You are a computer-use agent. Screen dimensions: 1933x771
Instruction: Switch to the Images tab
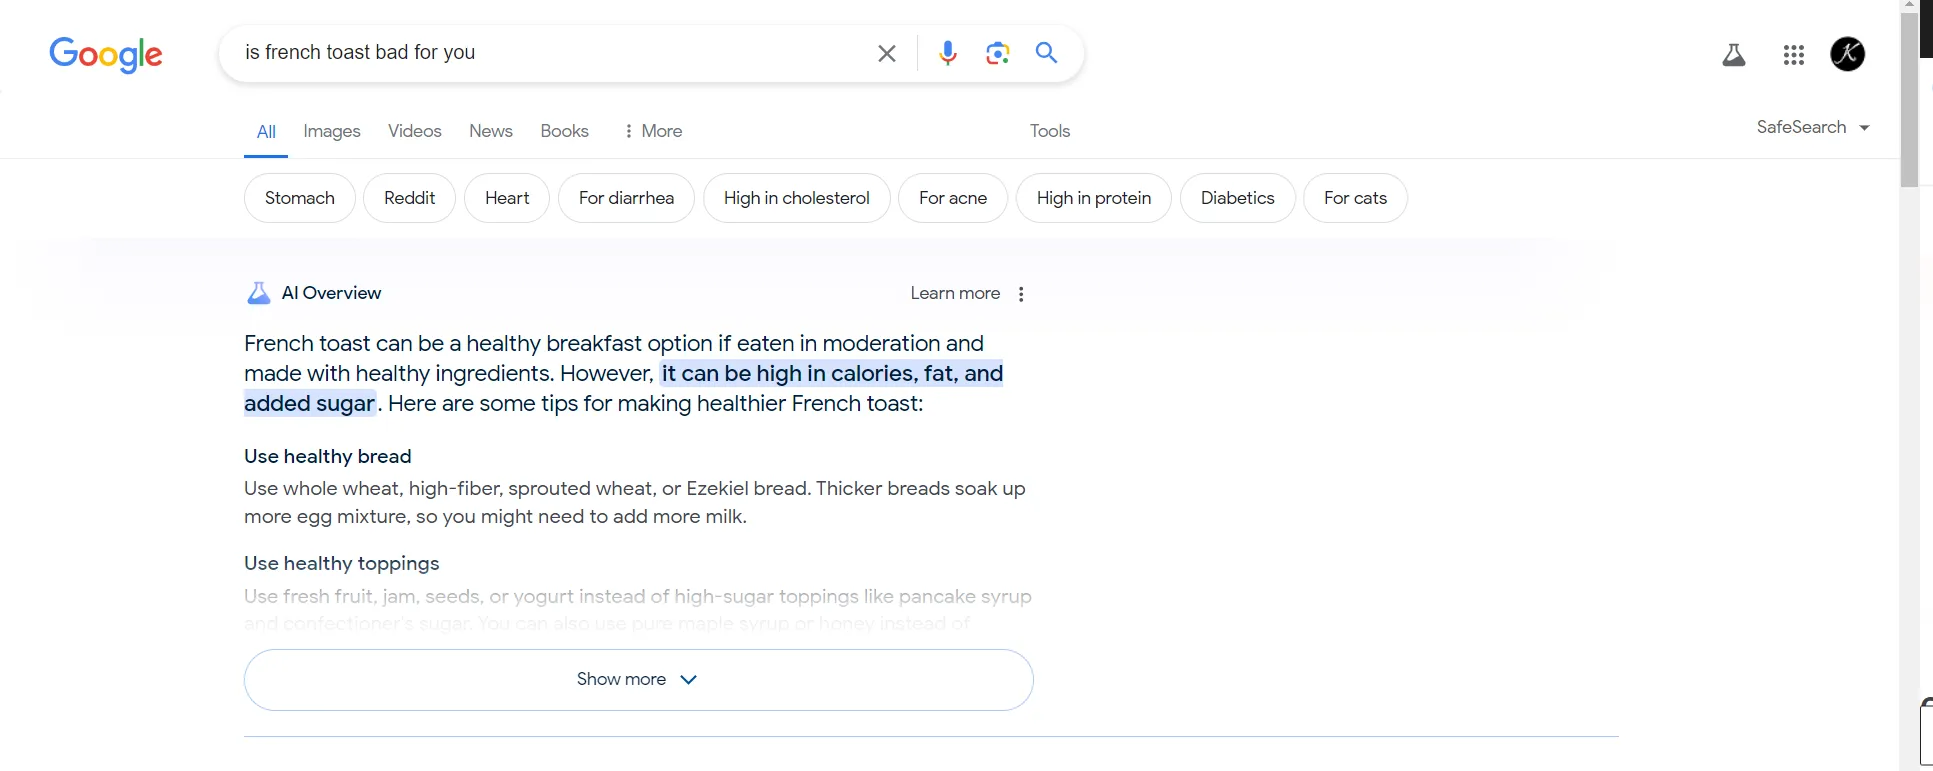pos(331,131)
